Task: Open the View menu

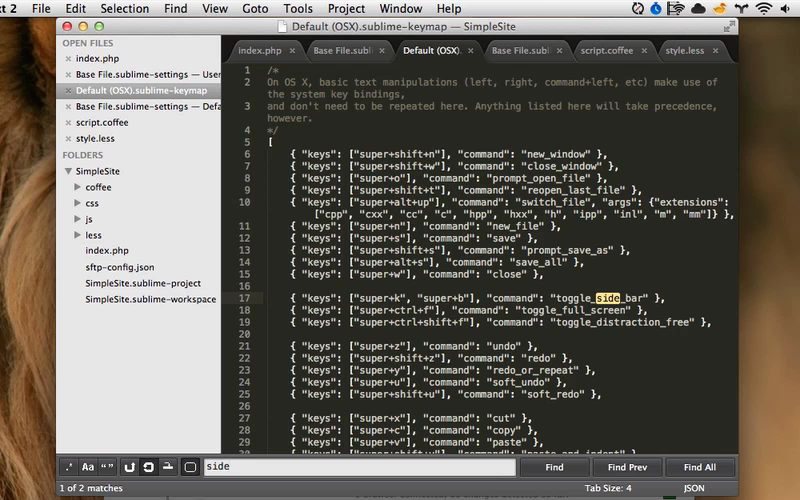Action: click(215, 9)
